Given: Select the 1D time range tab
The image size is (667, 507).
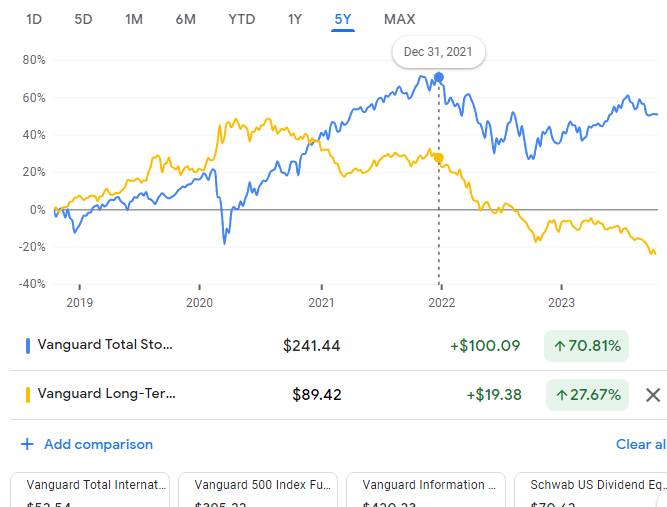Looking at the screenshot, I should point(34,19).
